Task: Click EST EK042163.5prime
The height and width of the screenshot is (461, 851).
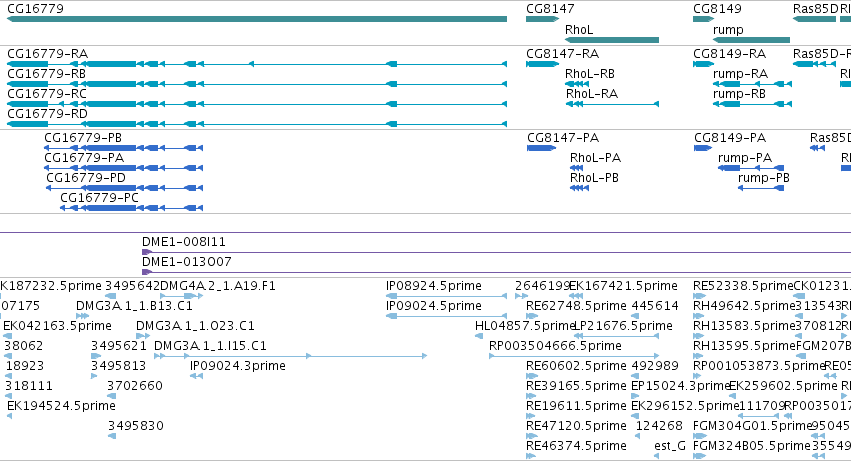Action: click(x=7, y=336)
